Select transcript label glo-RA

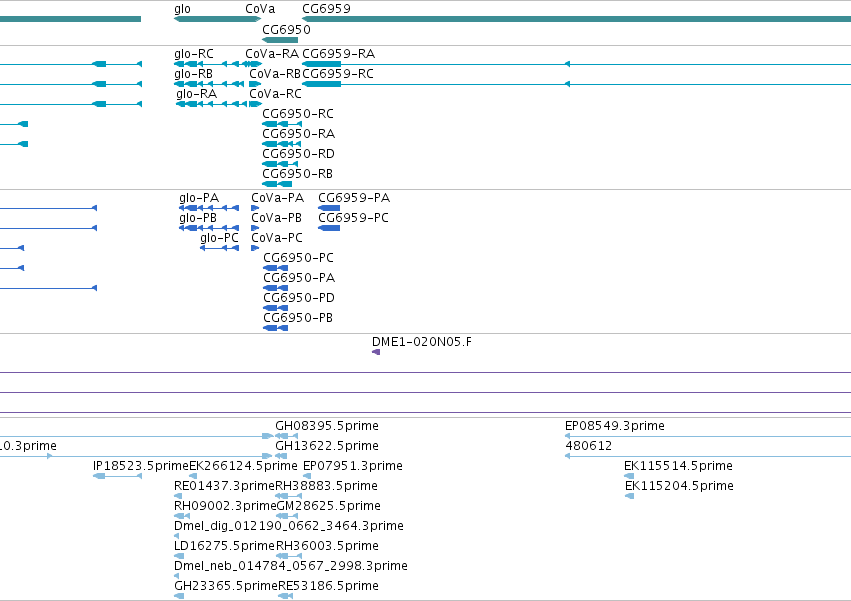(196, 94)
